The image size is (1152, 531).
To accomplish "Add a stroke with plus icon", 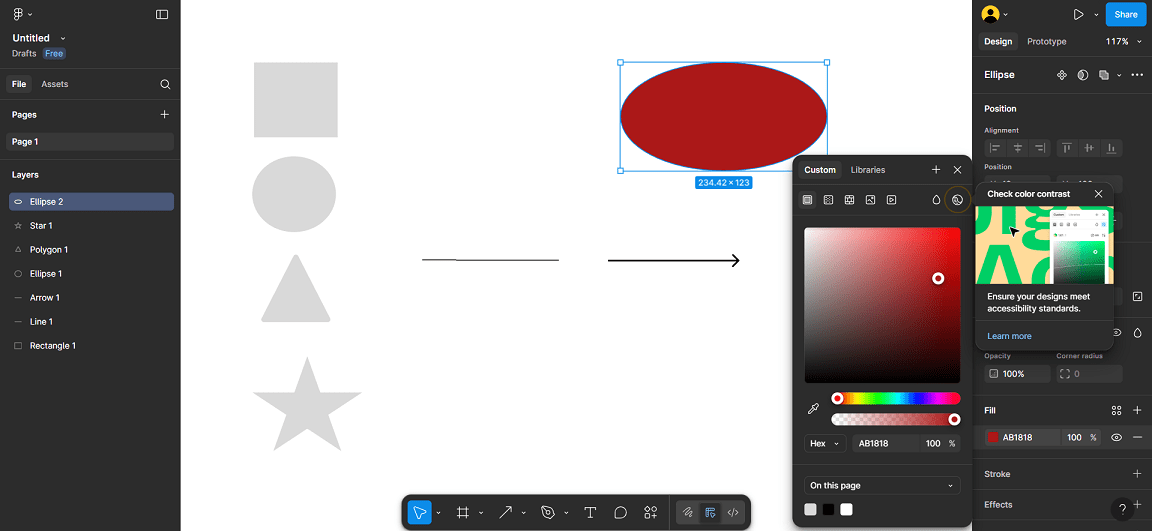I will tap(1137, 474).
